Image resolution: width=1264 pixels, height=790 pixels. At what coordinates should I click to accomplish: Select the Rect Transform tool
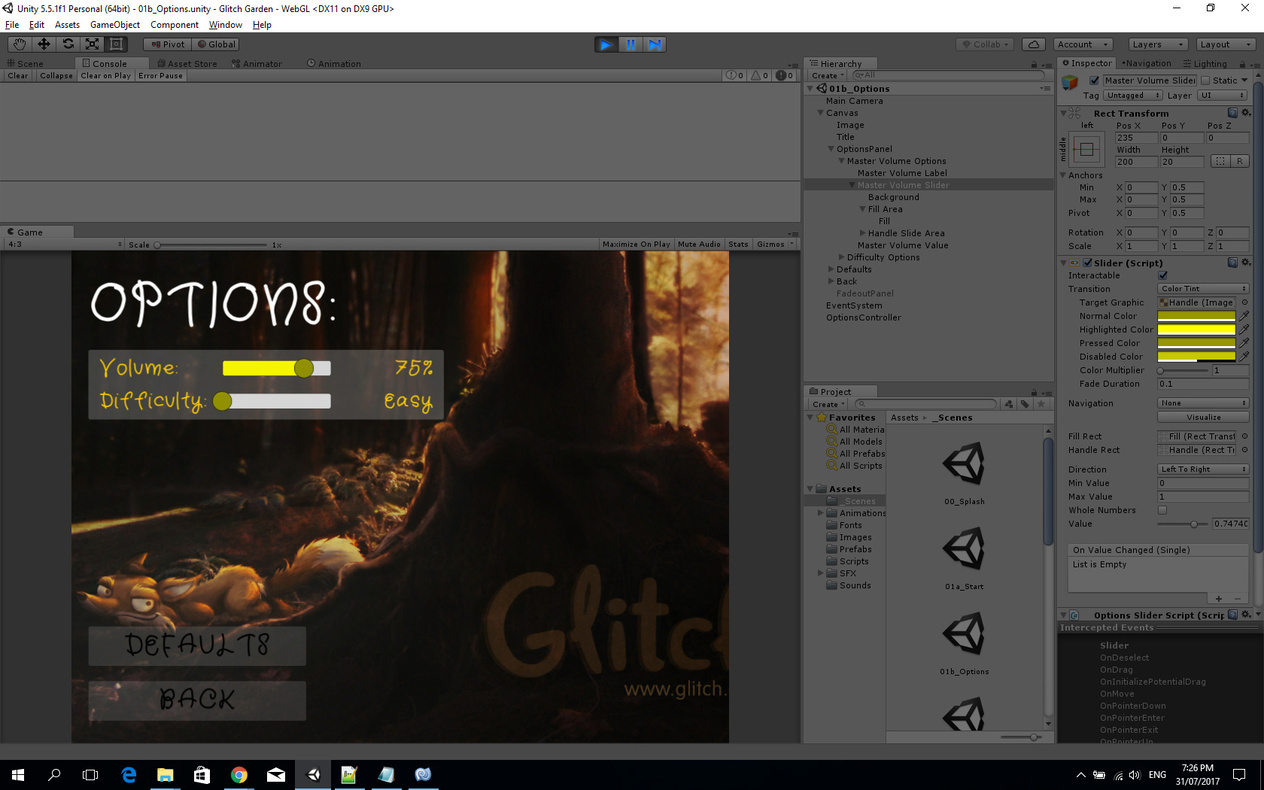116,44
